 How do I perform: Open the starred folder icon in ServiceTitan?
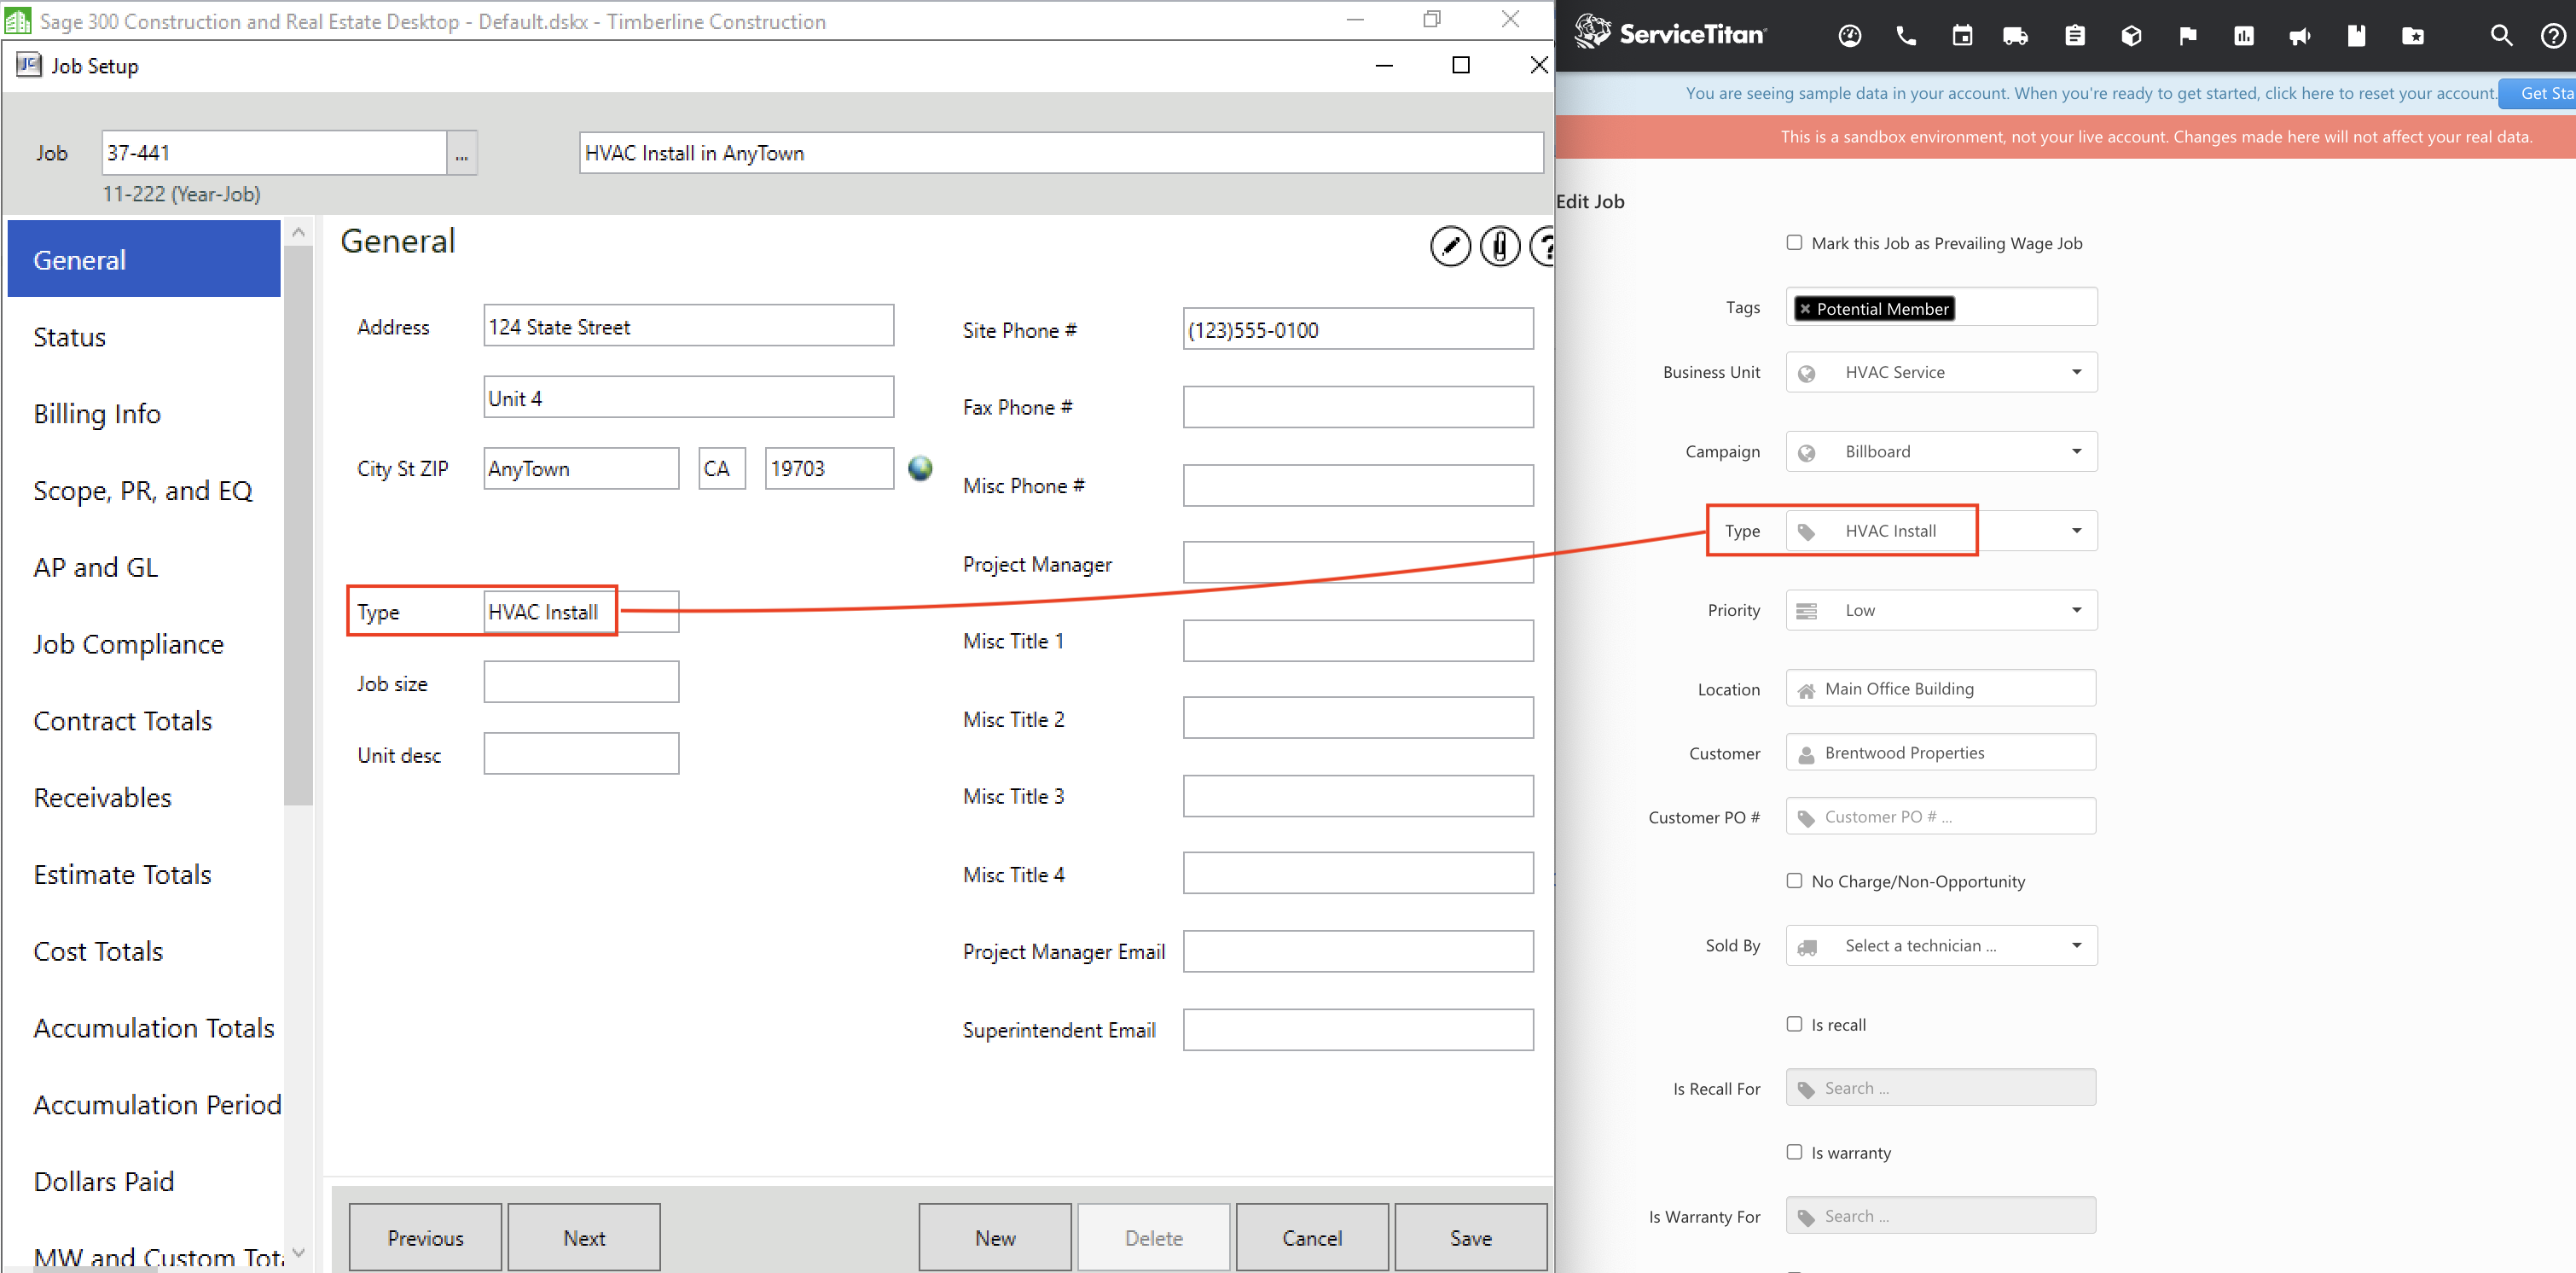[x=2412, y=36]
